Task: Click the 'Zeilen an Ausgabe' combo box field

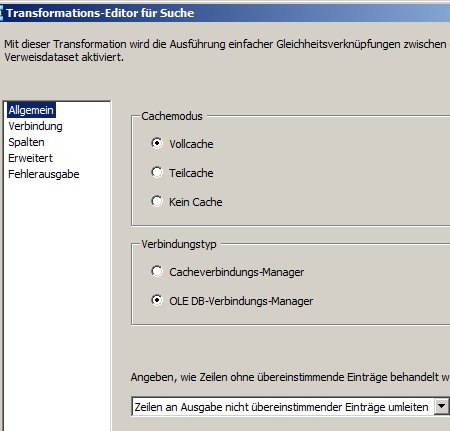Action: click(x=283, y=406)
